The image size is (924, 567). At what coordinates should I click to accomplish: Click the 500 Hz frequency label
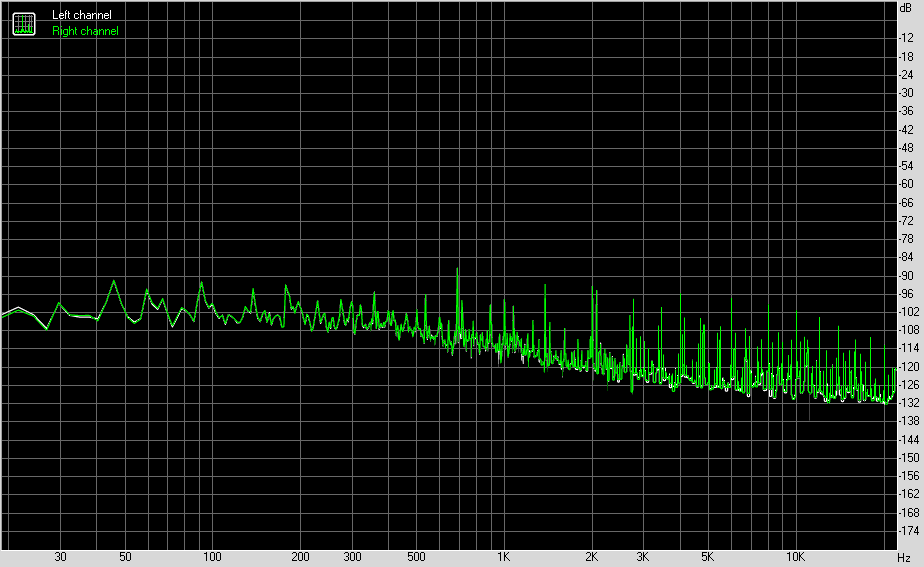tap(416, 557)
